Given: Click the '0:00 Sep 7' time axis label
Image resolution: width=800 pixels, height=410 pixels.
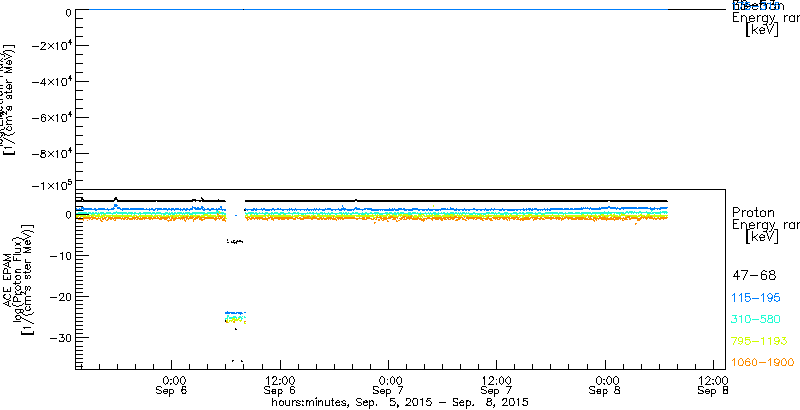Looking at the screenshot, I should tap(389, 386).
